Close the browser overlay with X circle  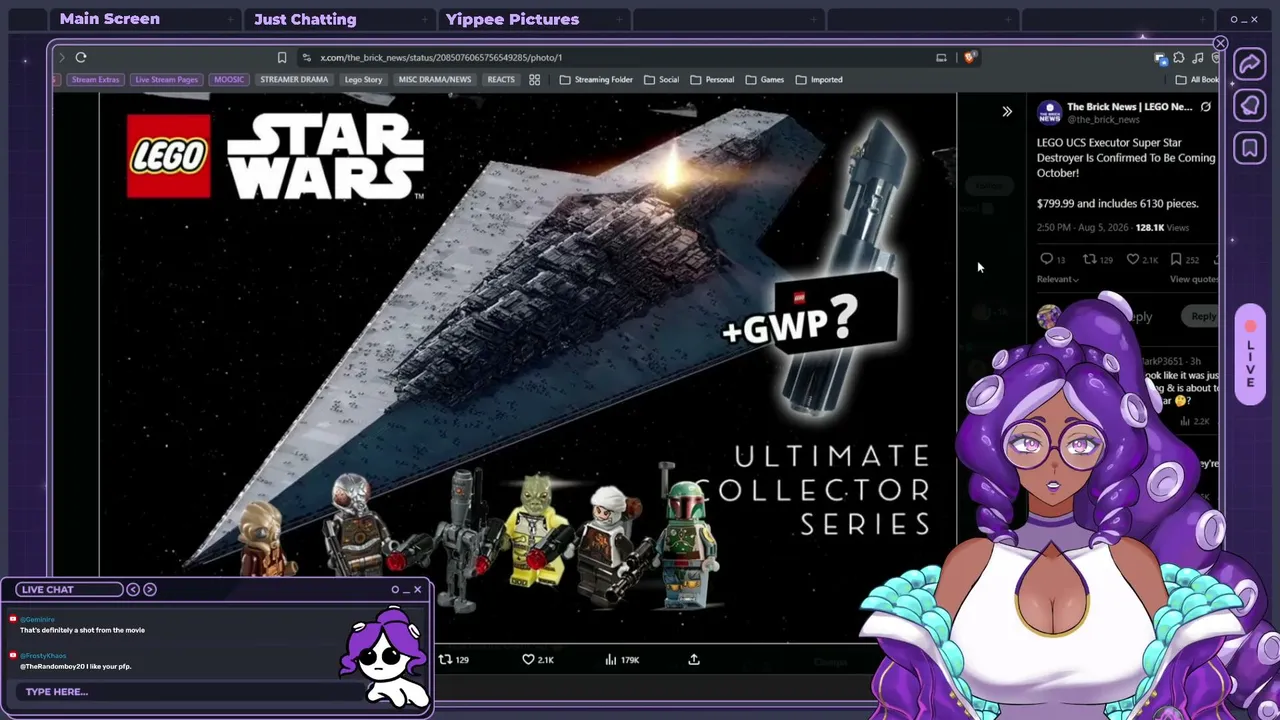coord(1220,44)
